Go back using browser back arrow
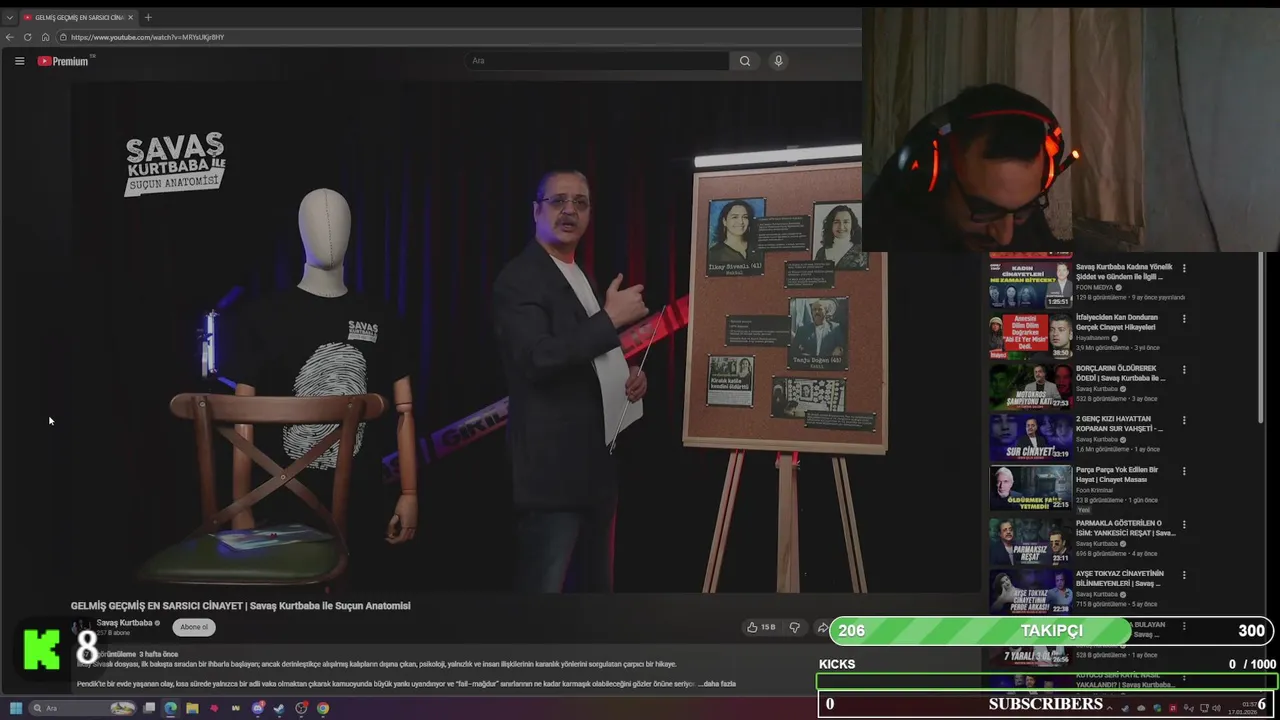The height and width of the screenshot is (720, 1280). [x=10, y=37]
